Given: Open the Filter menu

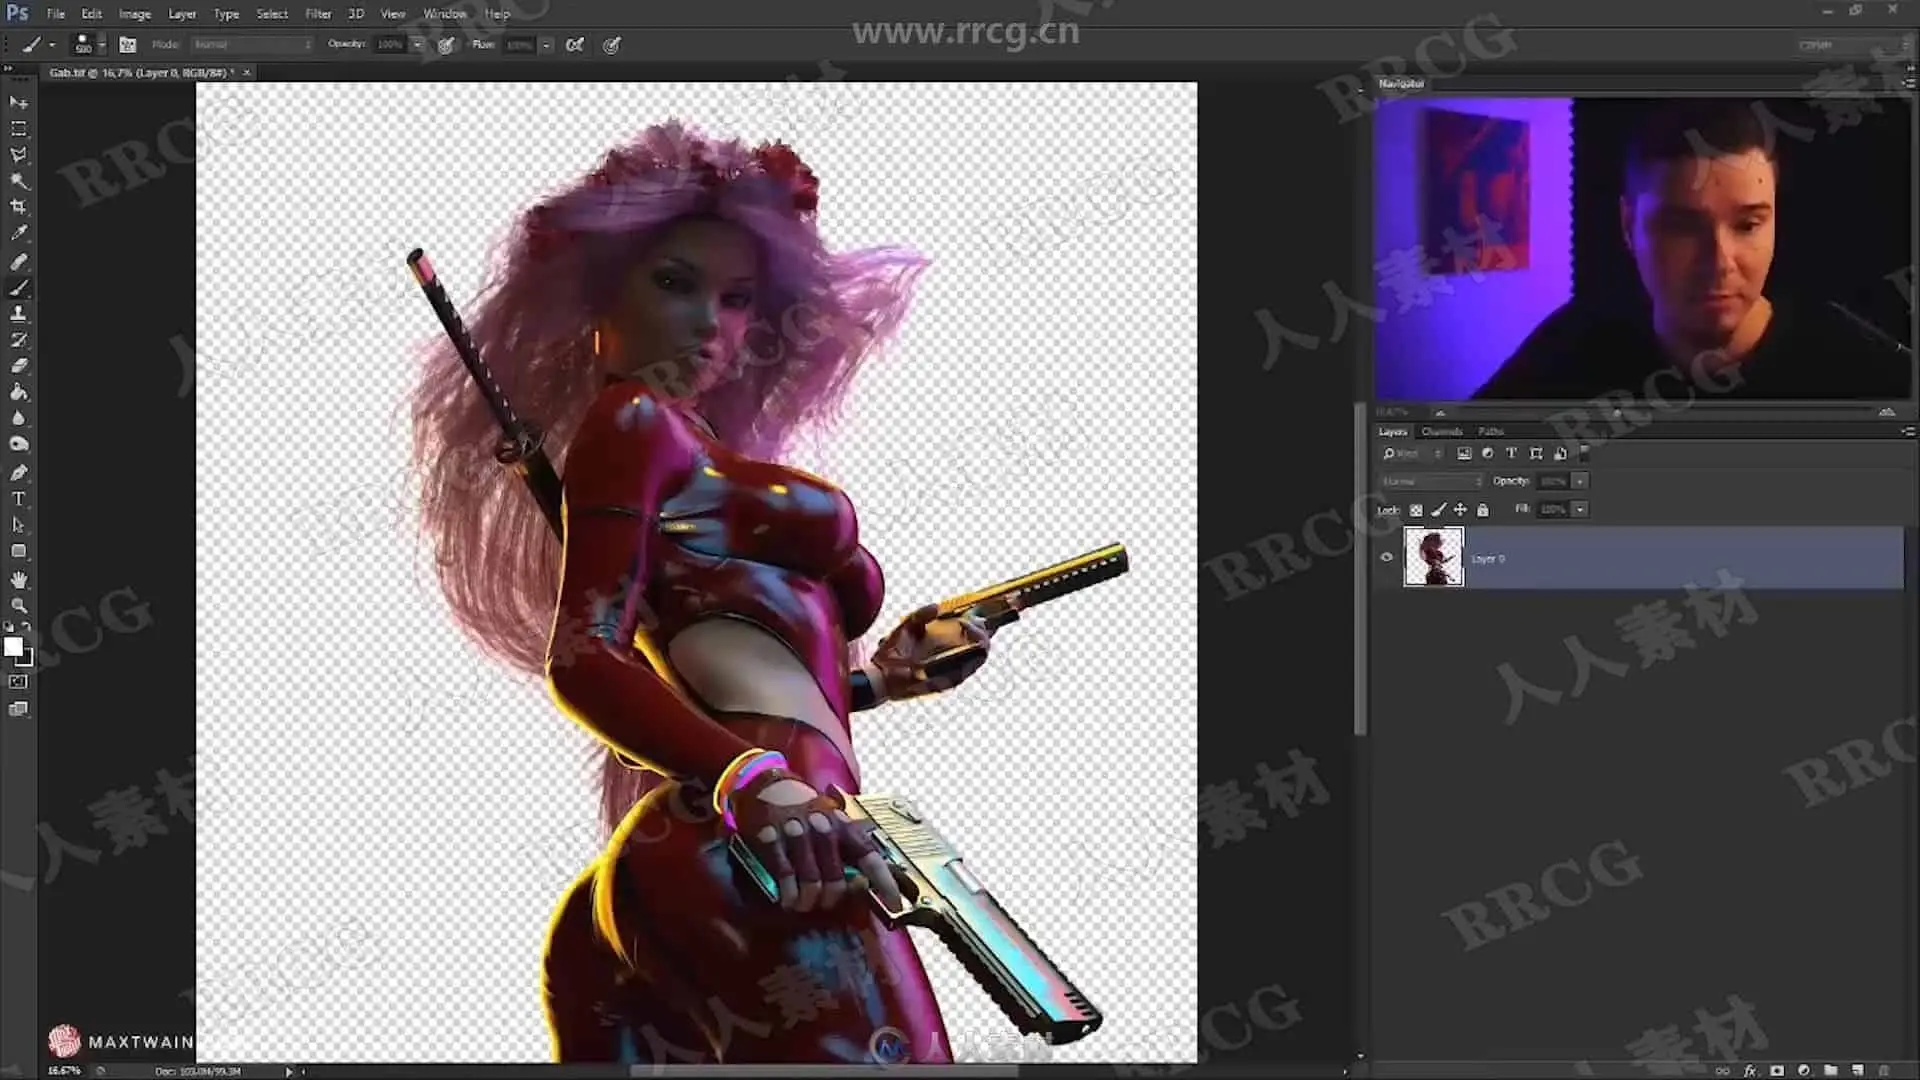Looking at the screenshot, I should [x=318, y=14].
